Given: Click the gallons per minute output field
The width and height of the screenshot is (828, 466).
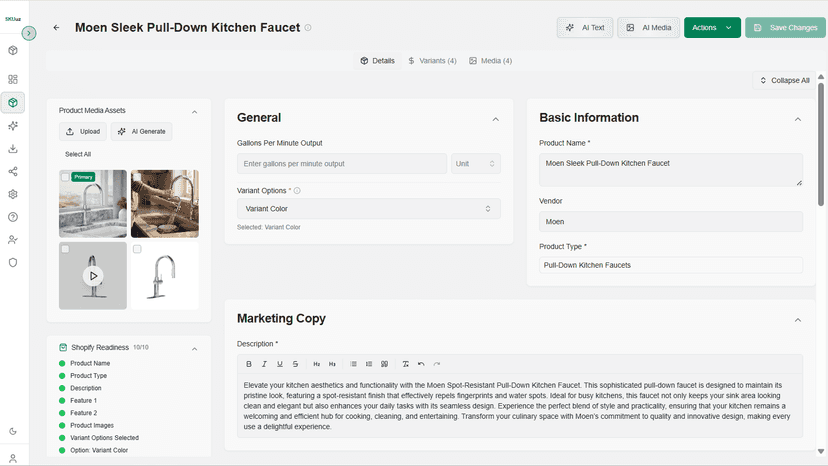Looking at the screenshot, I should click(x=342, y=164).
